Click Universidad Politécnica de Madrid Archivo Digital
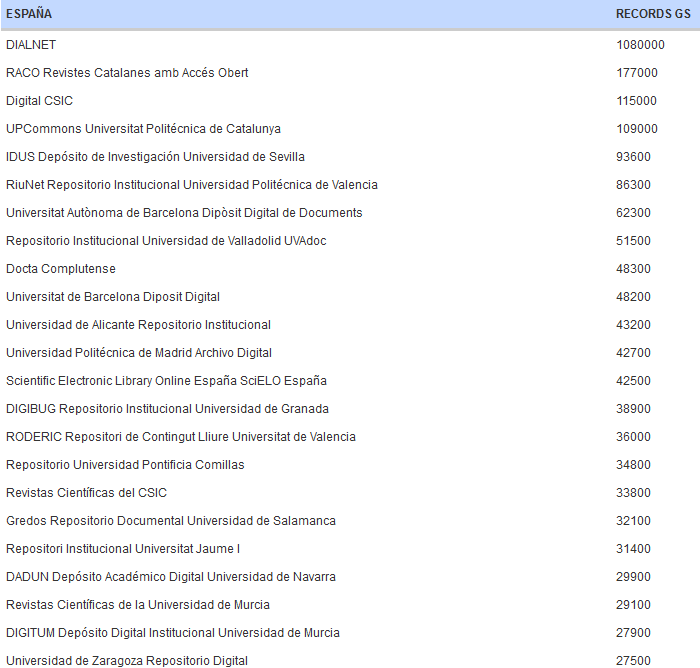700x668 pixels. pos(139,353)
